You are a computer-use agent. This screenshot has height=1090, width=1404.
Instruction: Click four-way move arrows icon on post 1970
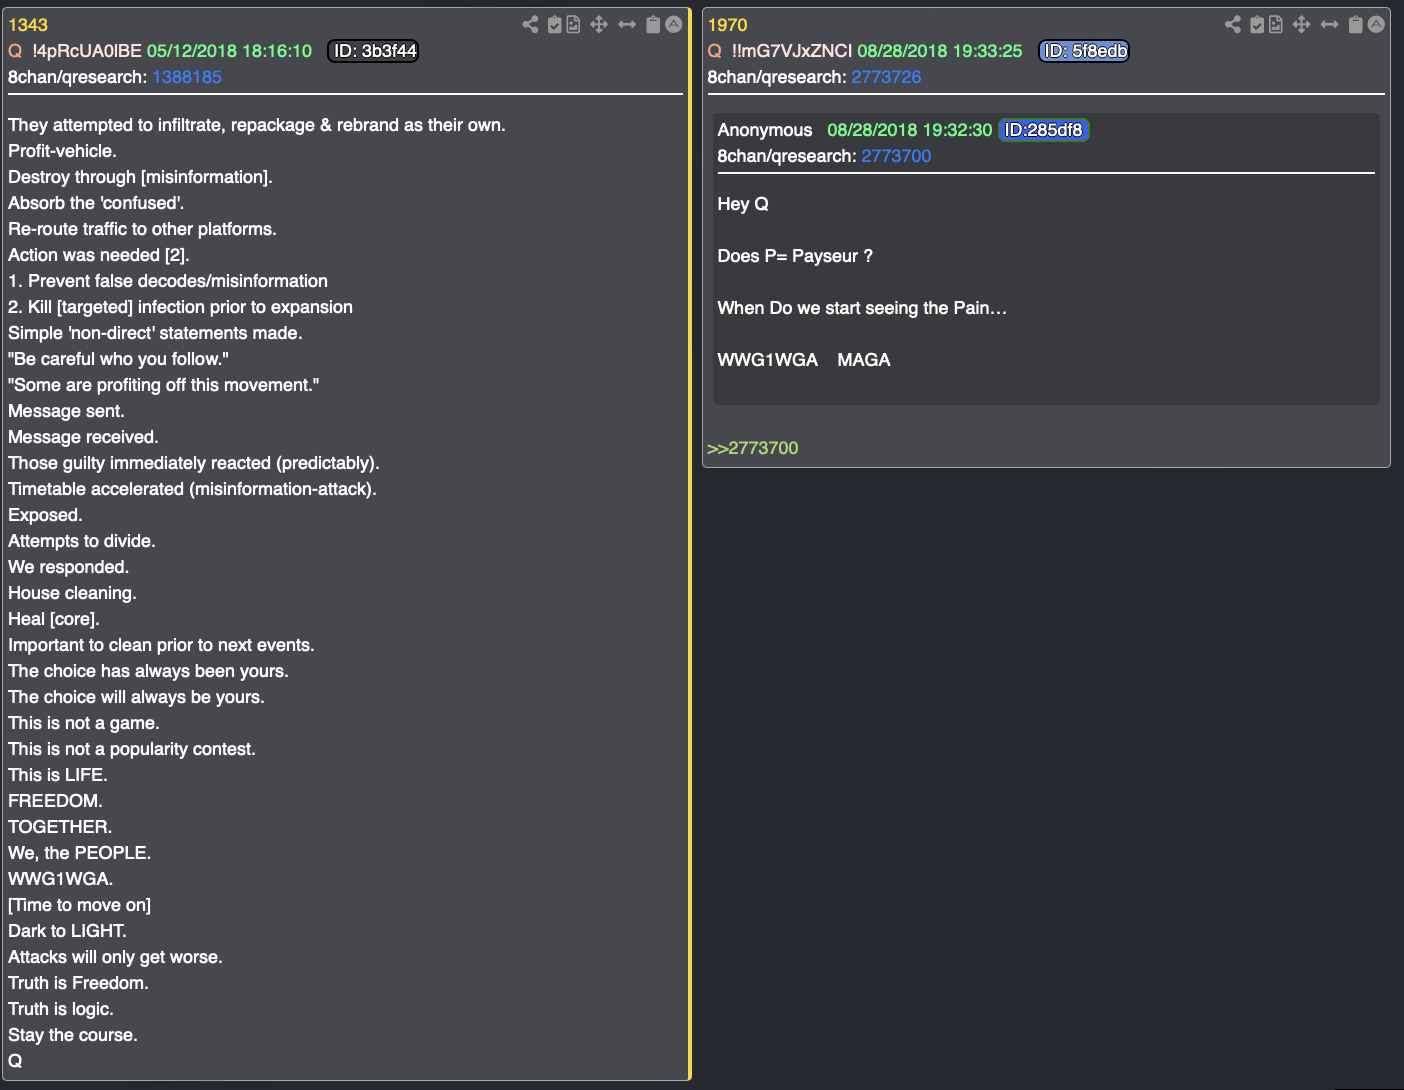1302,25
